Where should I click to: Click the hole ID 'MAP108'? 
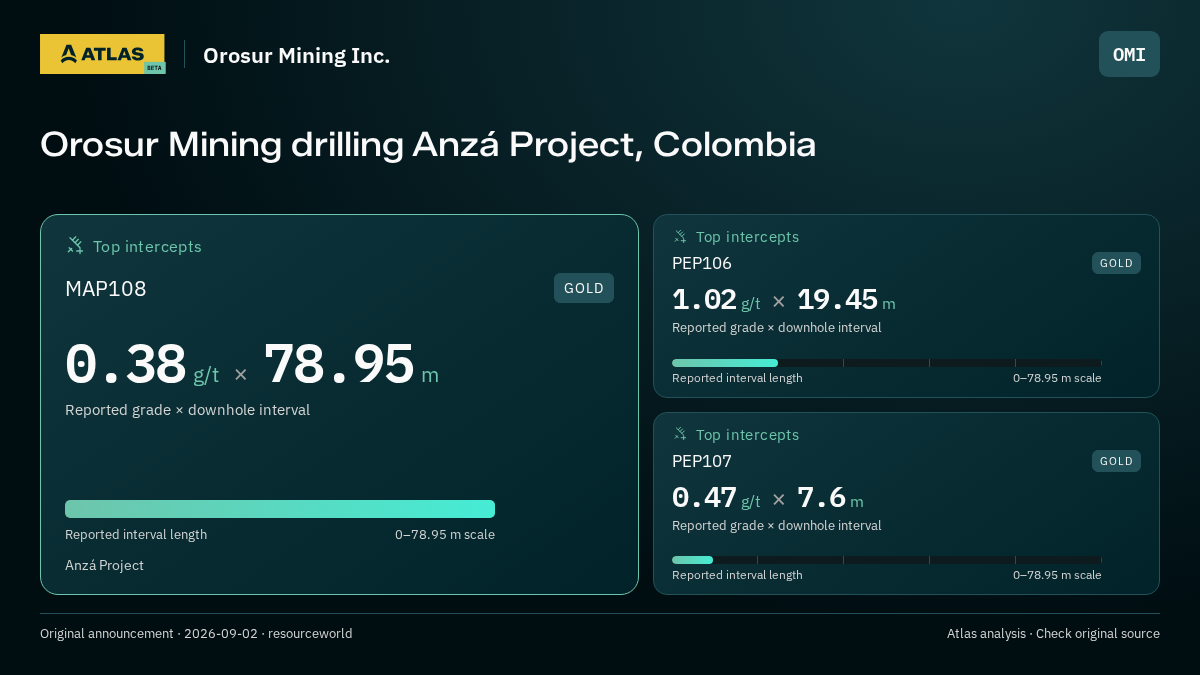click(106, 289)
